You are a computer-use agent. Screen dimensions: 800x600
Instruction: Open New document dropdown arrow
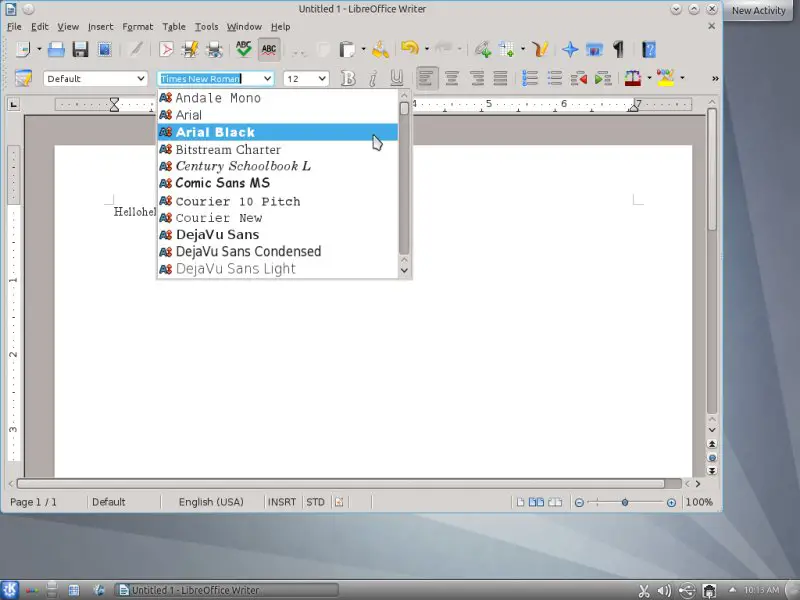(x=39, y=49)
